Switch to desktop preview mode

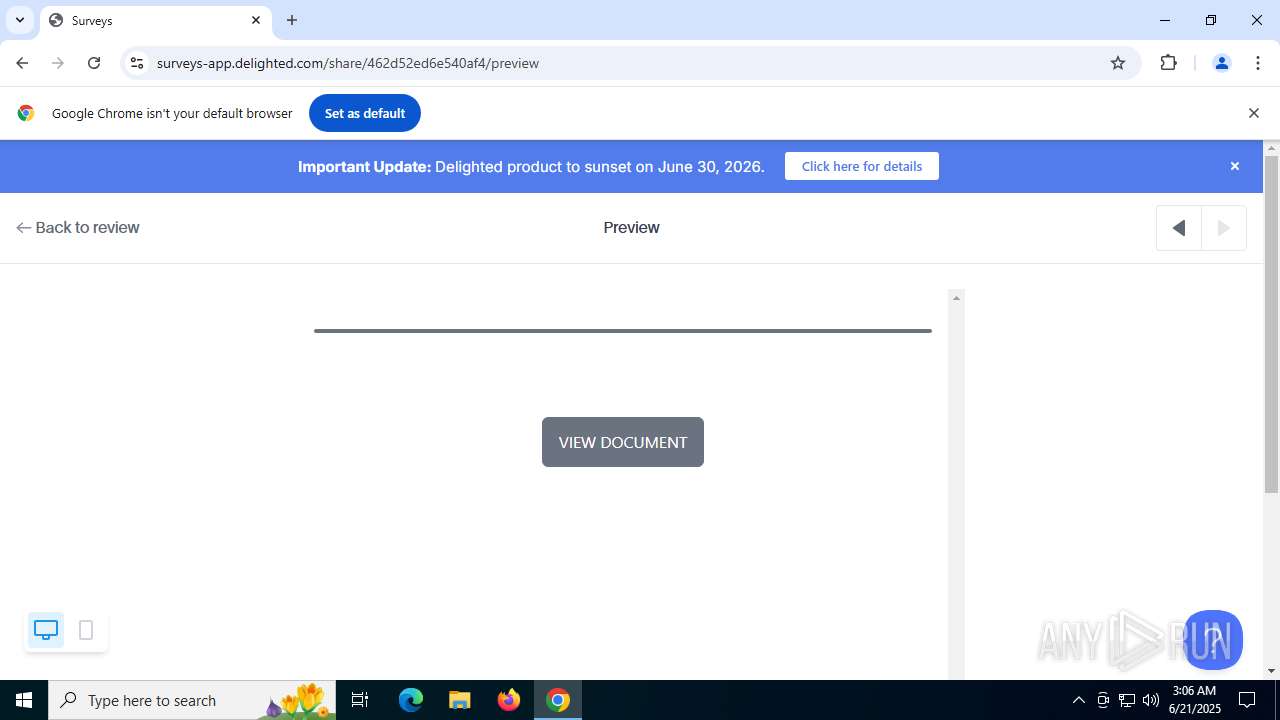point(46,630)
